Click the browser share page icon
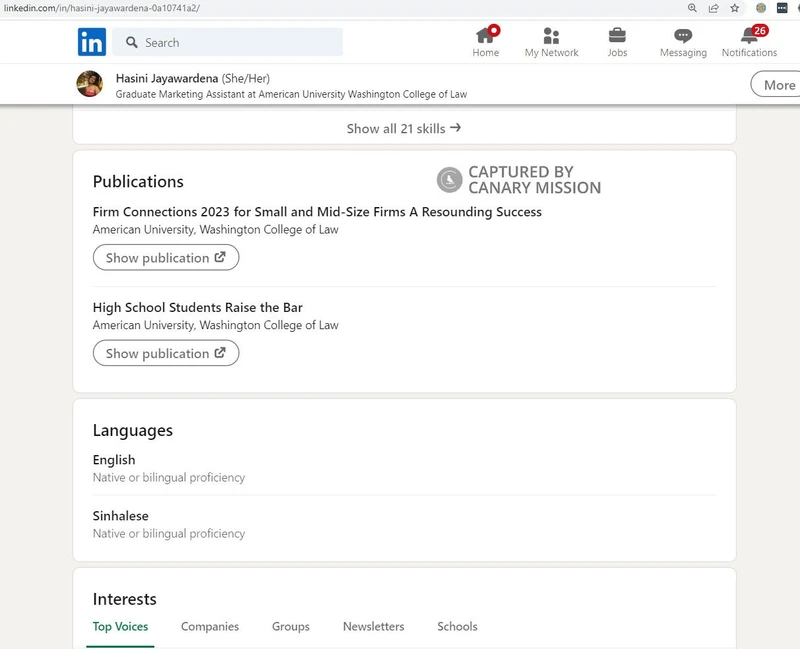This screenshot has width=800, height=649. (714, 8)
